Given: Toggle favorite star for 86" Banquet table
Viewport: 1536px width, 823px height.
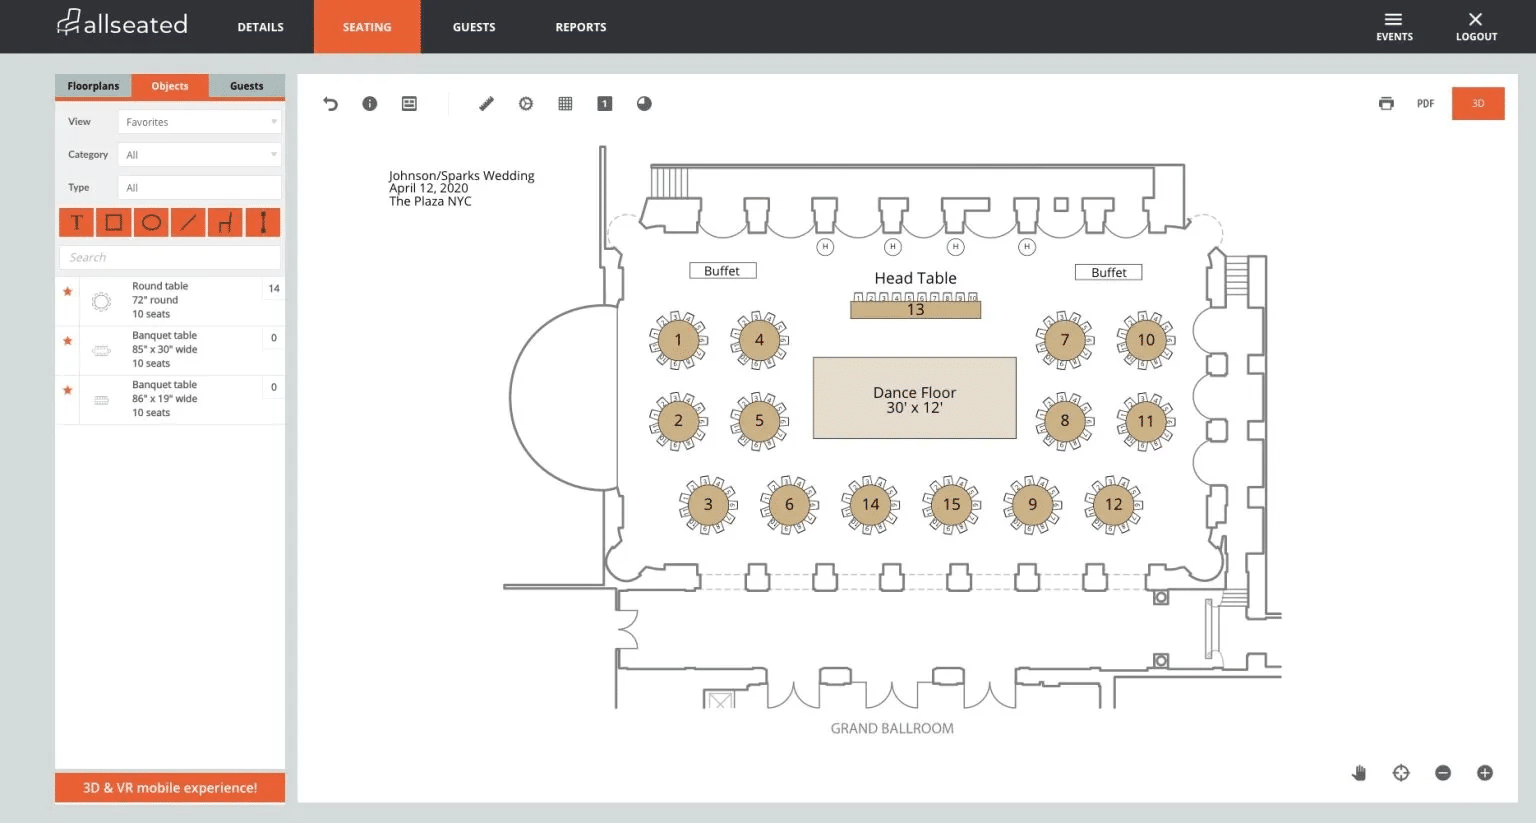Looking at the screenshot, I should pos(68,390).
